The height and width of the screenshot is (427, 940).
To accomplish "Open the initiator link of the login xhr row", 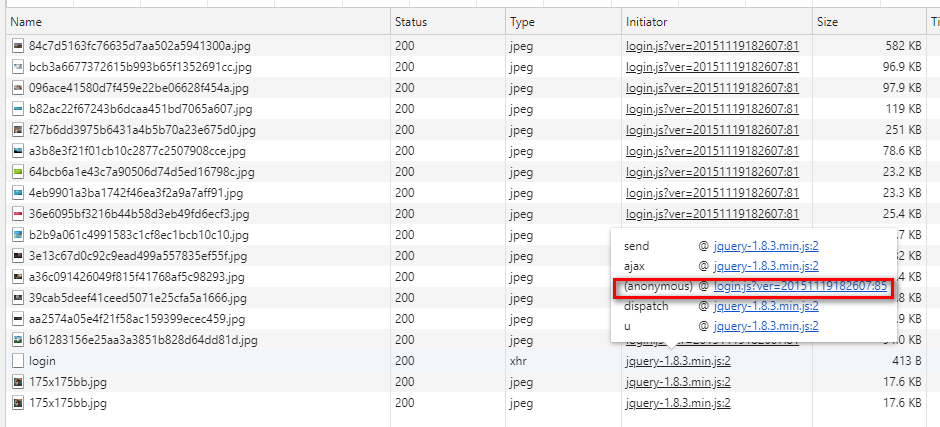I will click(678, 361).
